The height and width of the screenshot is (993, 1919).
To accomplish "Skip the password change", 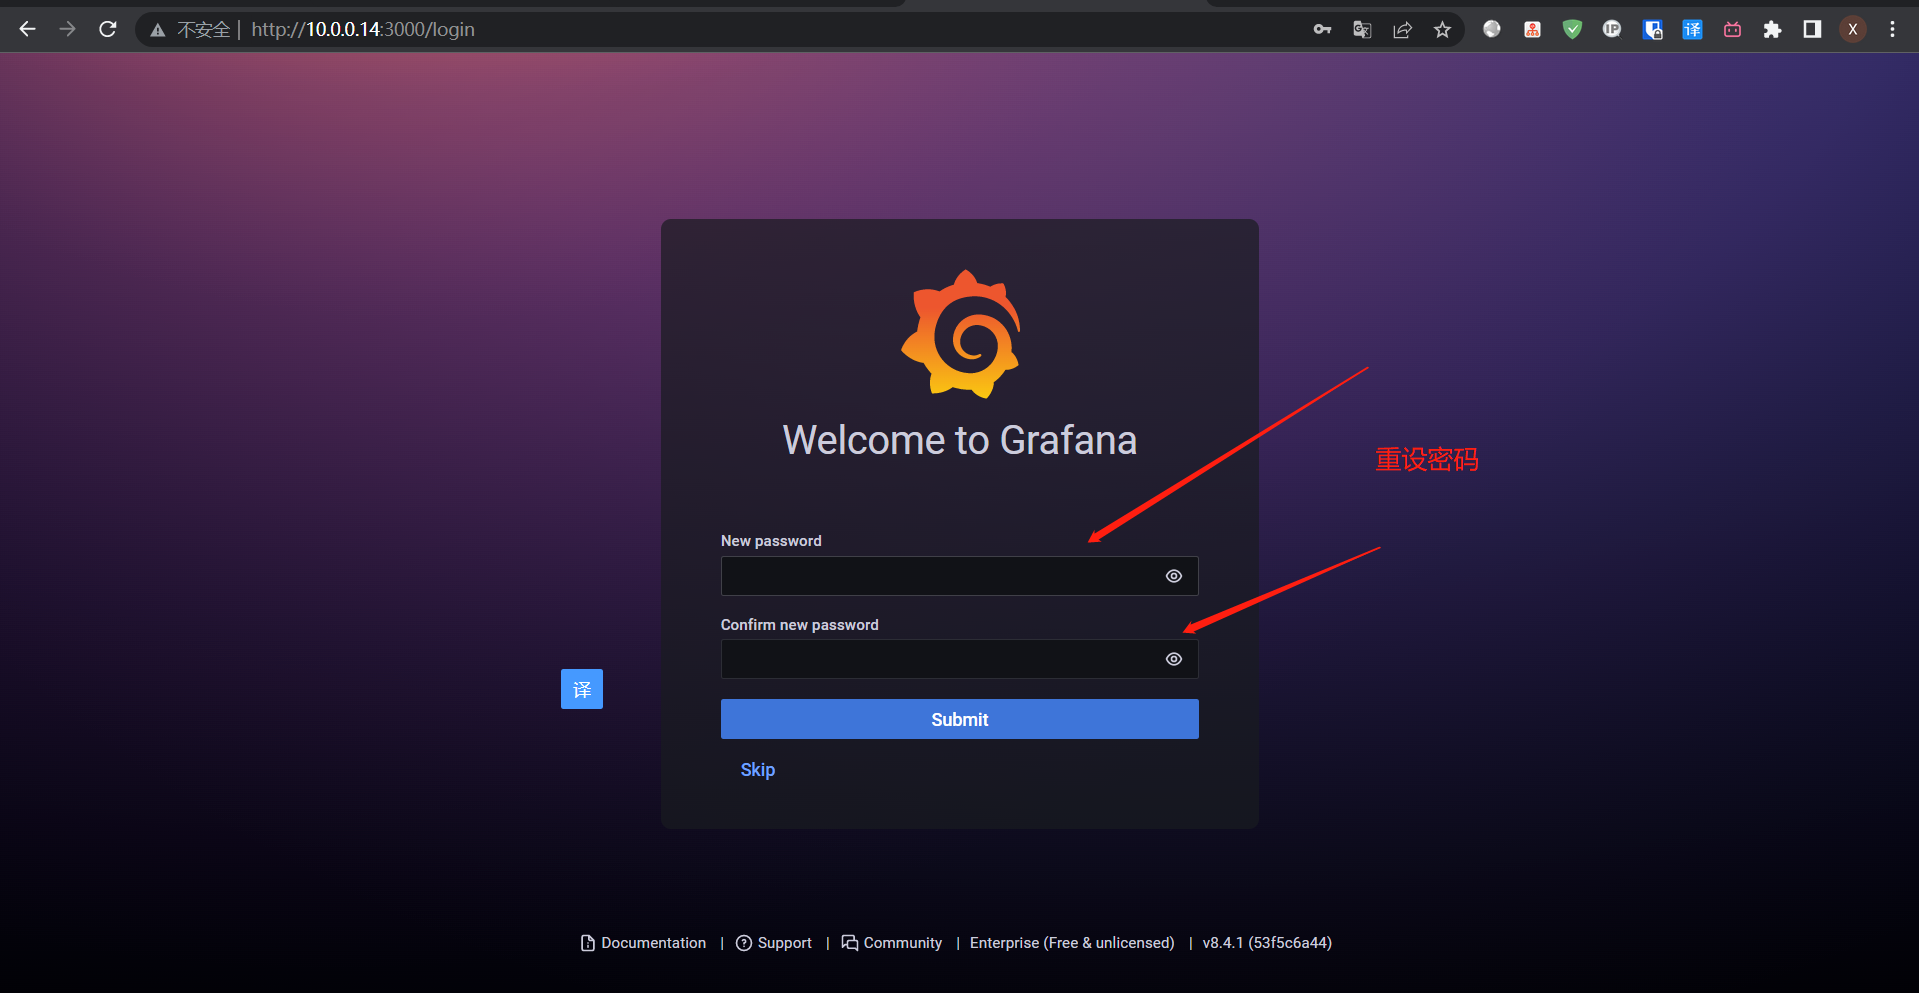I will 758,770.
